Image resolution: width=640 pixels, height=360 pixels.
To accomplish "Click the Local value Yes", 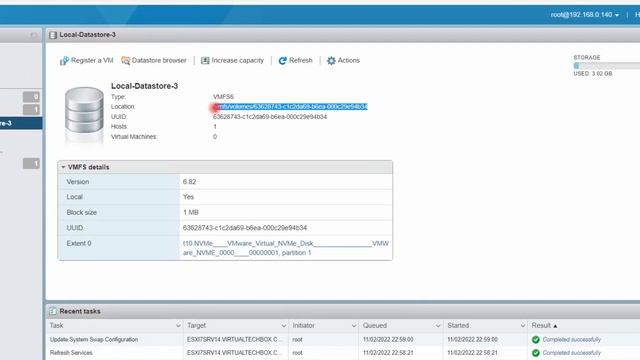I will click(x=188, y=197).
